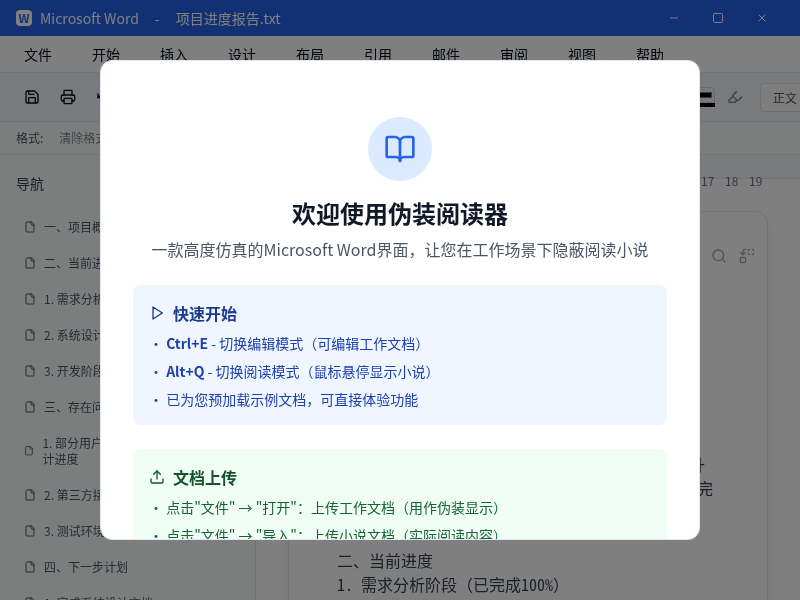
Task: Click the book icon in the welcome dialog
Action: 400,149
